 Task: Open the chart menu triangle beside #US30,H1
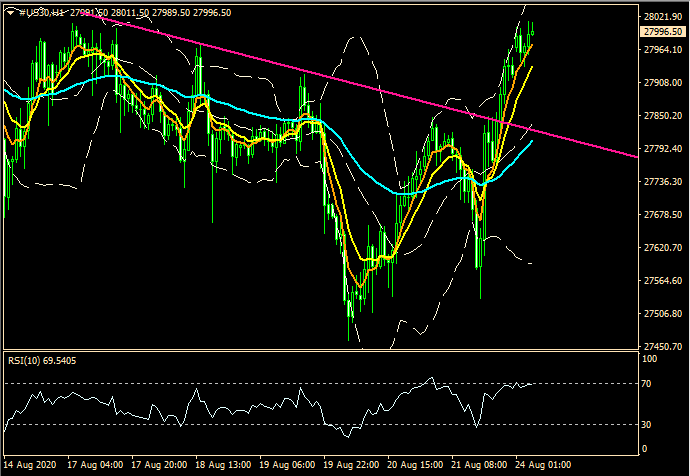click(10, 12)
